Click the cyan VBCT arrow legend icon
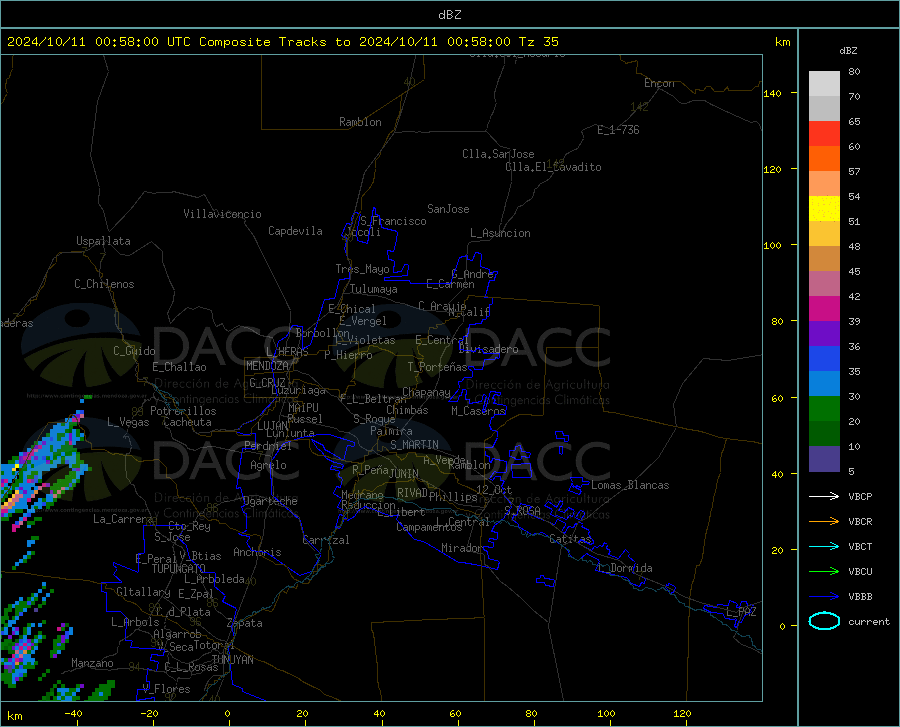This screenshot has width=900, height=727. 824,546
